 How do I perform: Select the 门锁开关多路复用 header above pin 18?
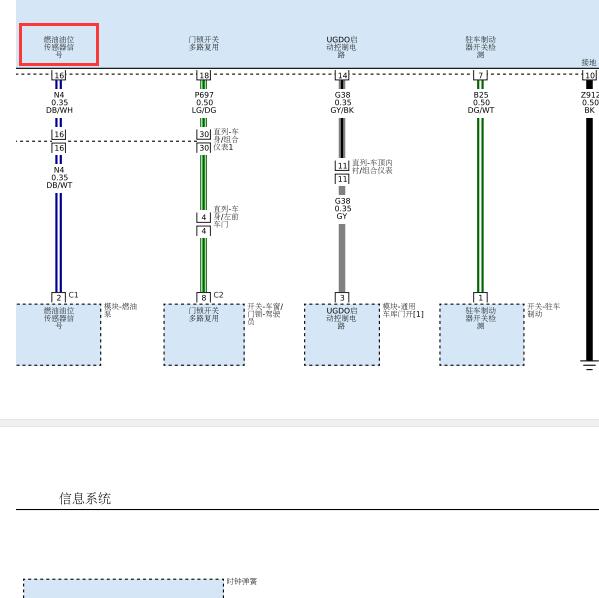204,43
